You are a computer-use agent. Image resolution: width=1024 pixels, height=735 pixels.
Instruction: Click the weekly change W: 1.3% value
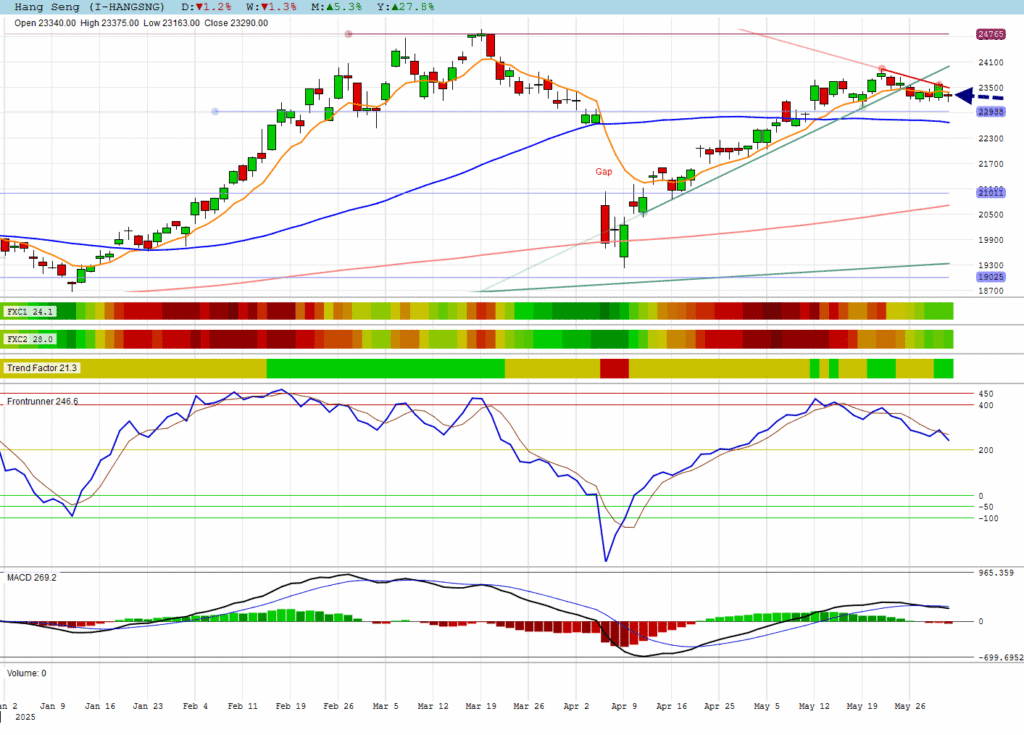tap(272, 7)
